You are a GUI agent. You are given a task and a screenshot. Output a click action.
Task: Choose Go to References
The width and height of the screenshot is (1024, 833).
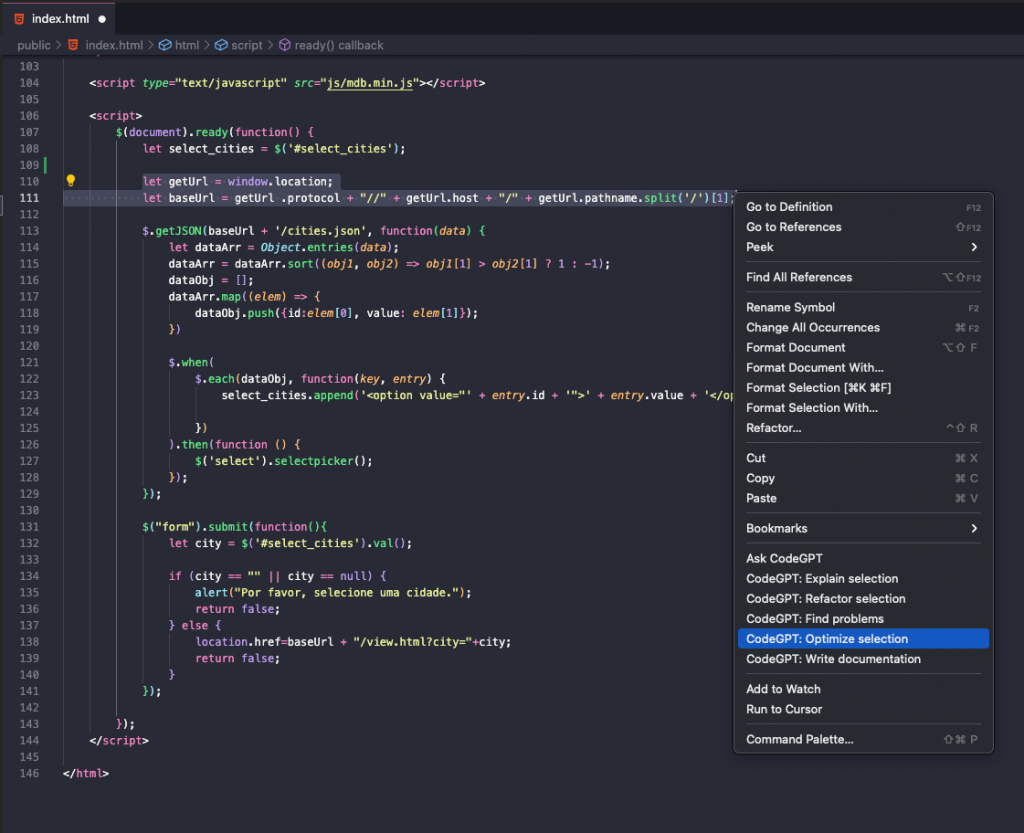coord(863,227)
